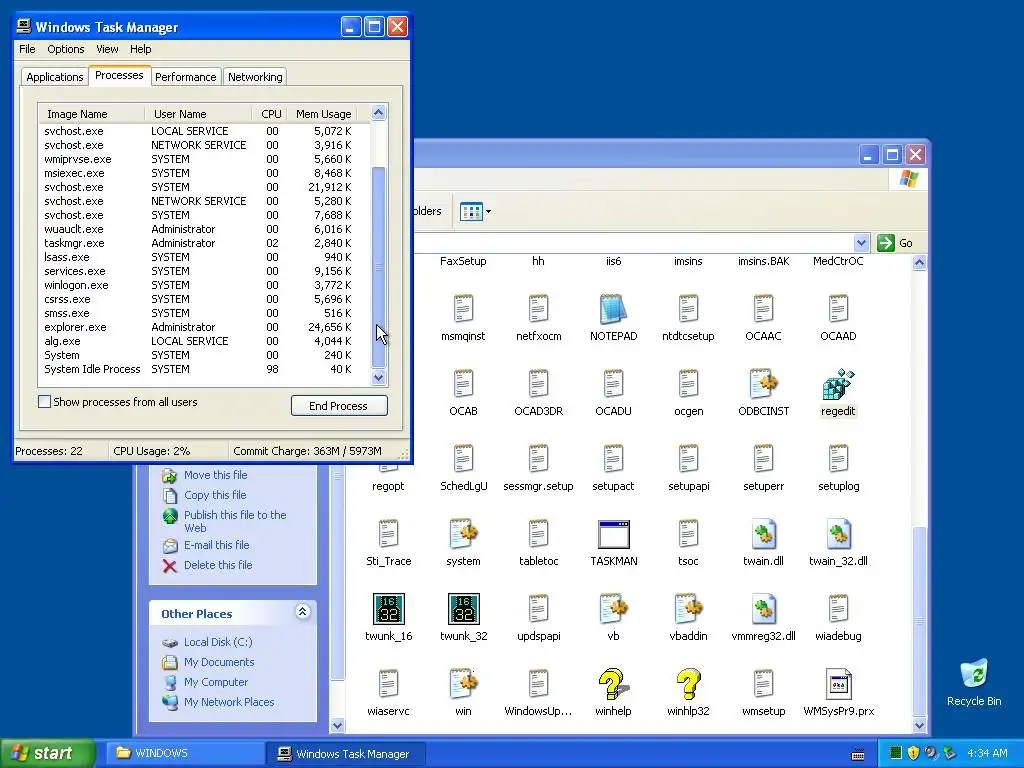This screenshot has height=768, width=1024.
Task: Sort by Image Name column header
Action: (x=91, y=114)
